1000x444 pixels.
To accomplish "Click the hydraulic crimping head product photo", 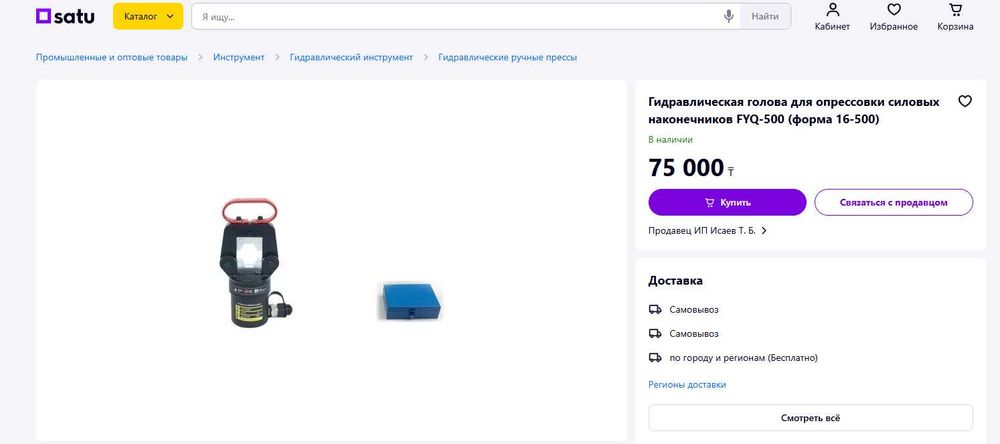I will coord(253,262).
